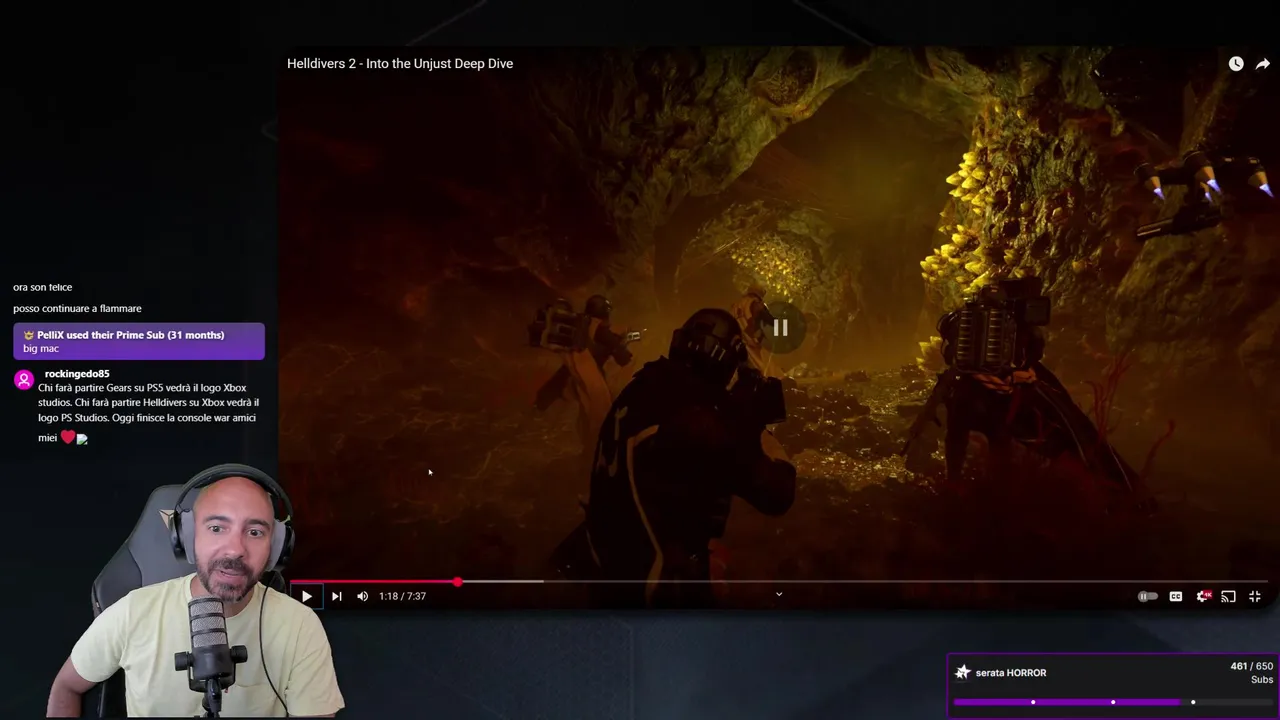Open the video settings gear
This screenshot has width=1280, height=720.
click(x=1203, y=596)
